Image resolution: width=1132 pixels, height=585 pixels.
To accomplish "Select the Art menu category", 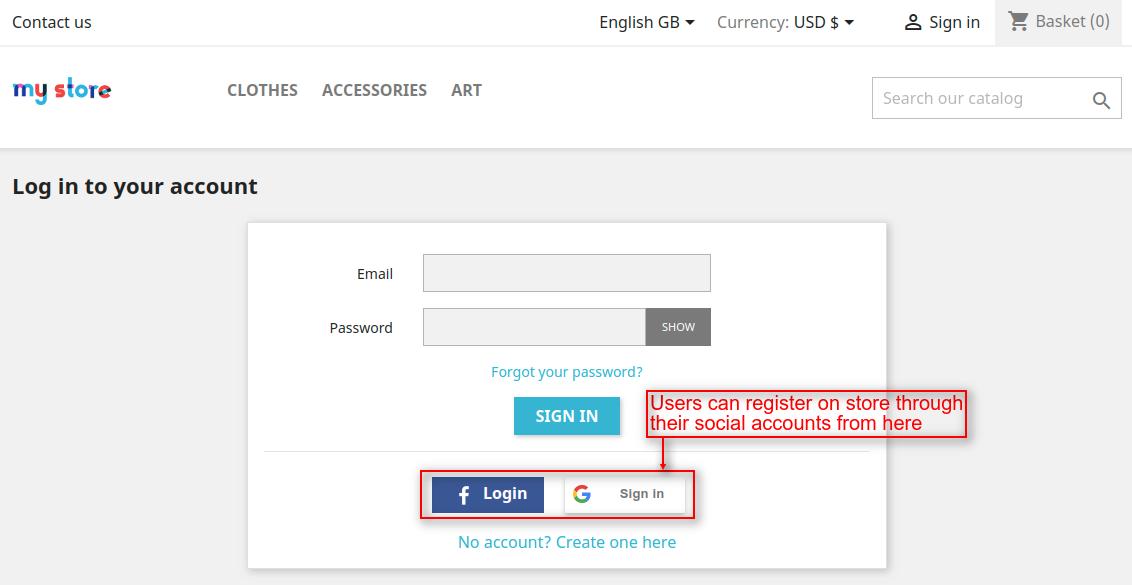I will (x=466, y=90).
